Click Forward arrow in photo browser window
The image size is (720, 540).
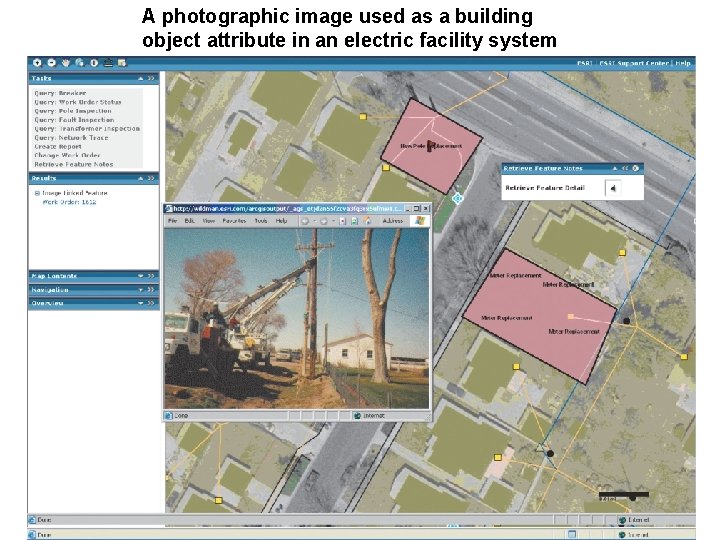click(324, 221)
